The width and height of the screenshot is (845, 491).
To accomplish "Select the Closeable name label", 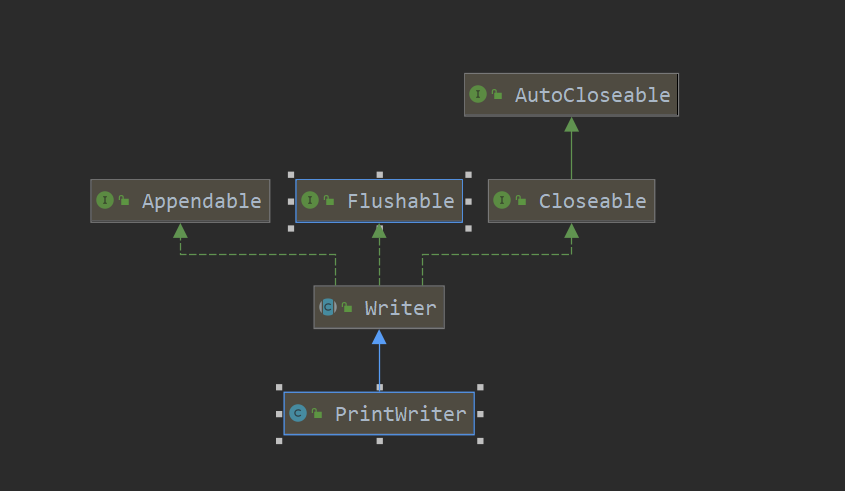I will point(592,201).
